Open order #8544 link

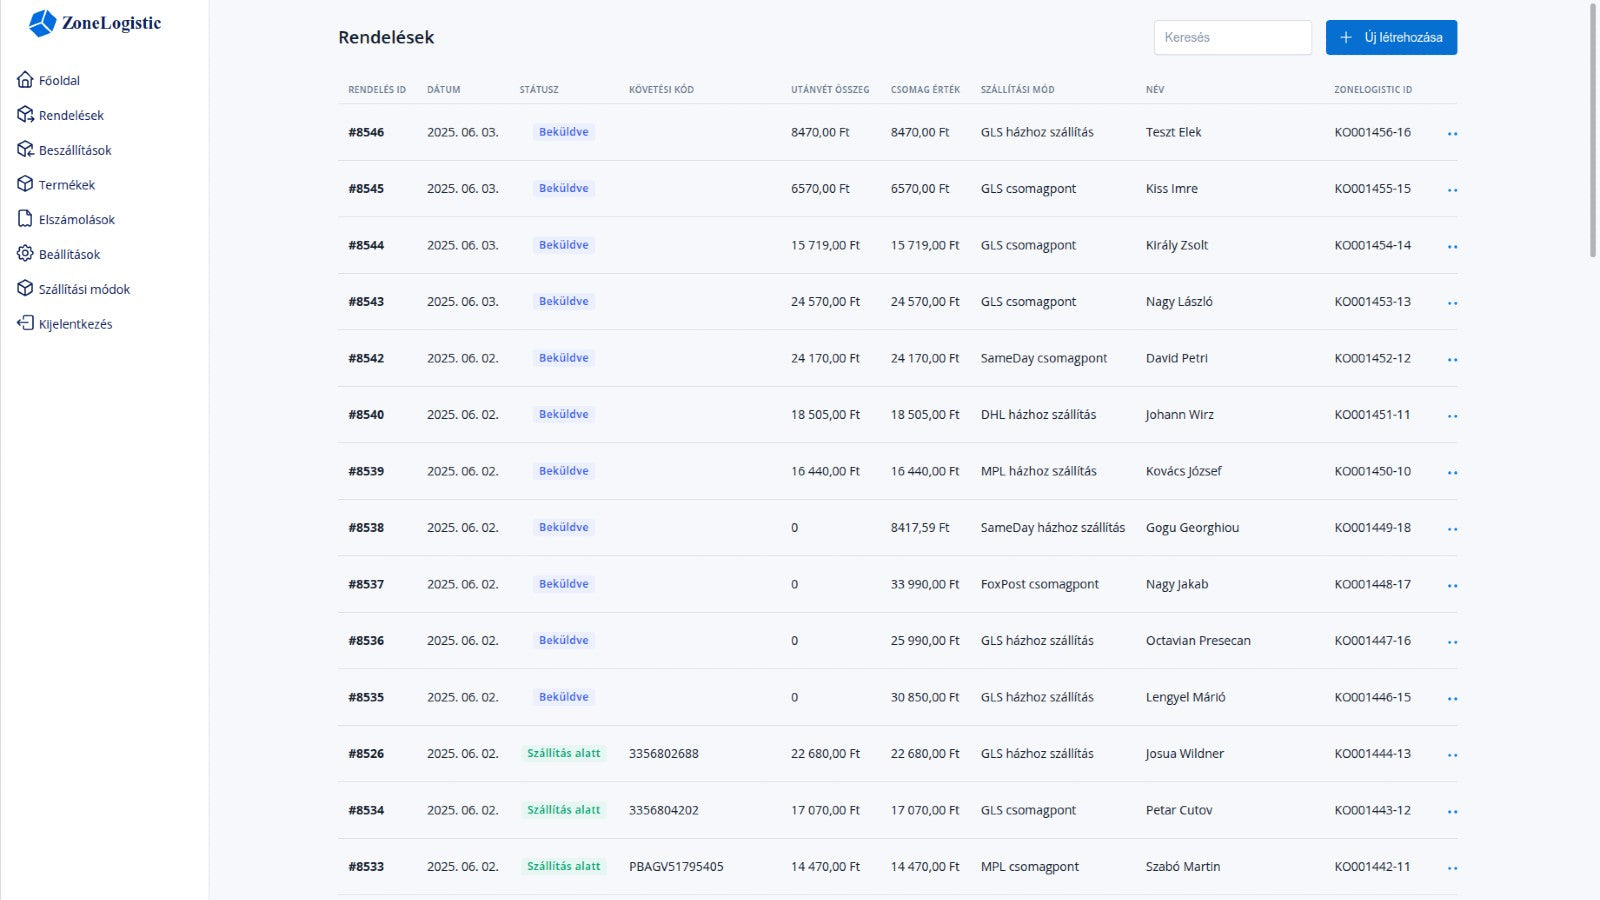366,245
